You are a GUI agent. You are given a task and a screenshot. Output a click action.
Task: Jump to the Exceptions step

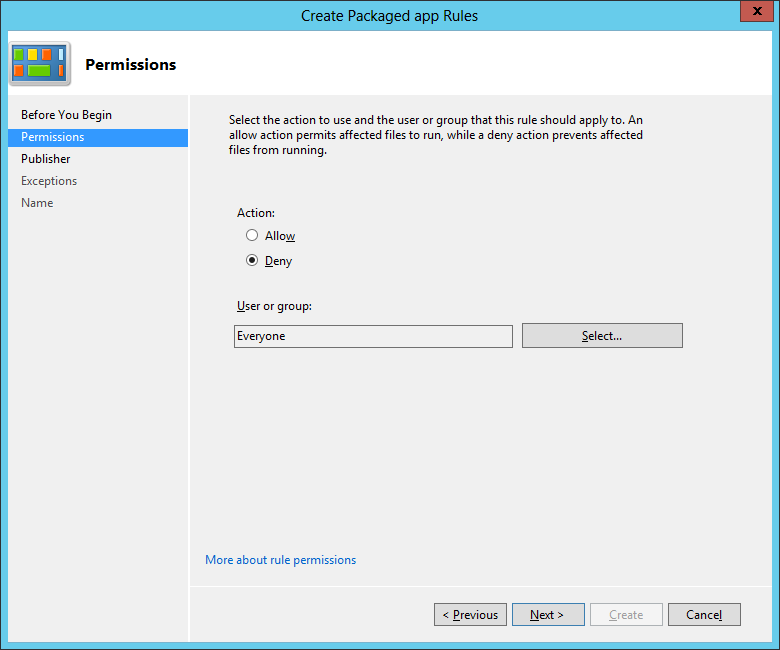coord(49,181)
